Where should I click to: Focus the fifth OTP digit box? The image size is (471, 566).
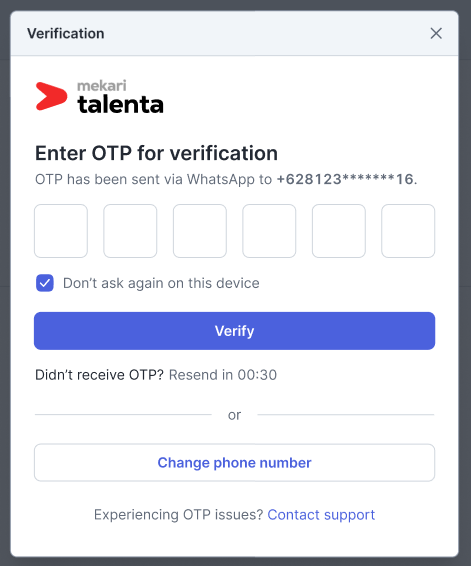(x=339, y=231)
